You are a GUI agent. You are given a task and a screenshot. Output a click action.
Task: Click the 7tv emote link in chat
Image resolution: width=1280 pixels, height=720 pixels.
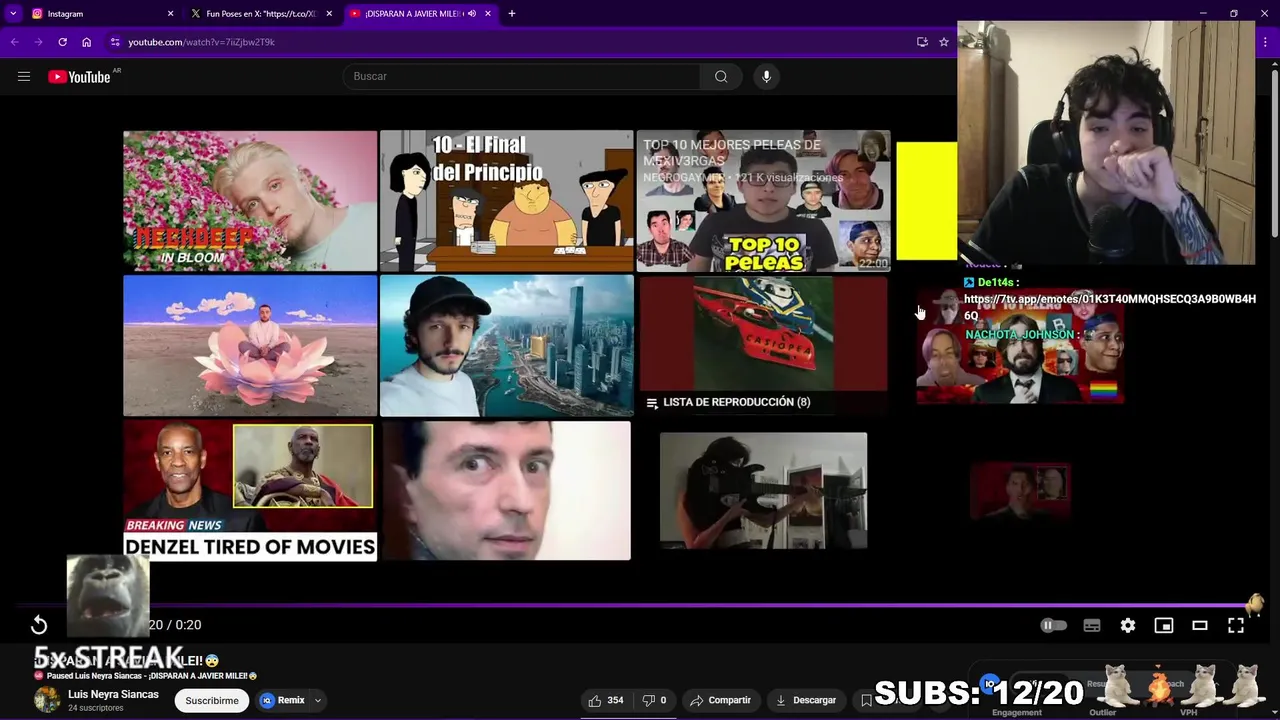click(x=1109, y=306)
